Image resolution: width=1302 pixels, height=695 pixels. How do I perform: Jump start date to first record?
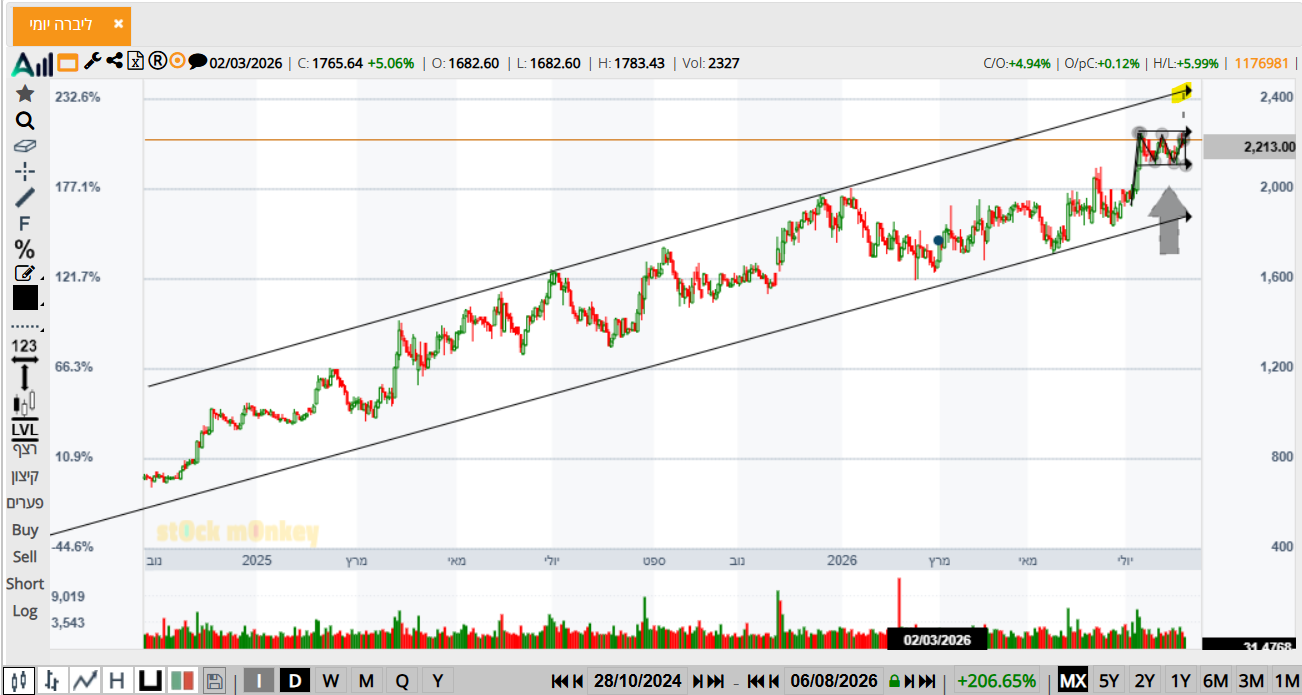coord(560,681)
